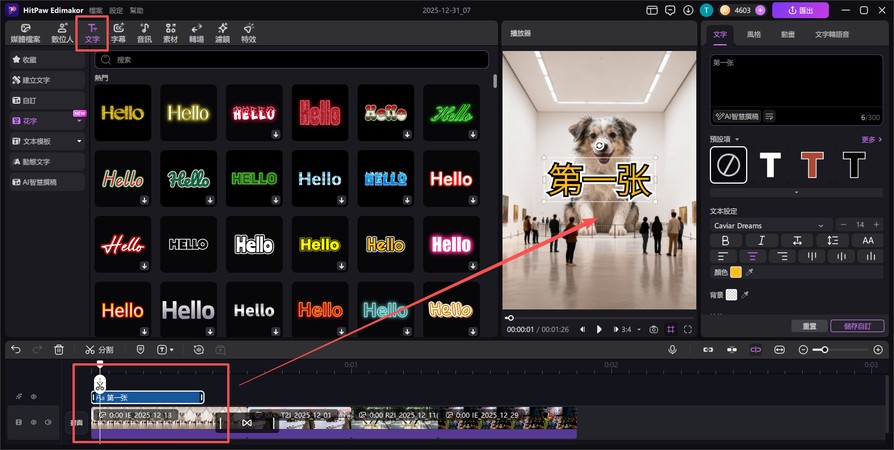Click the AI智慧撰稿 button under the text box
The height and width of the screenshot is (450, 894).
(x=737, y=116)
